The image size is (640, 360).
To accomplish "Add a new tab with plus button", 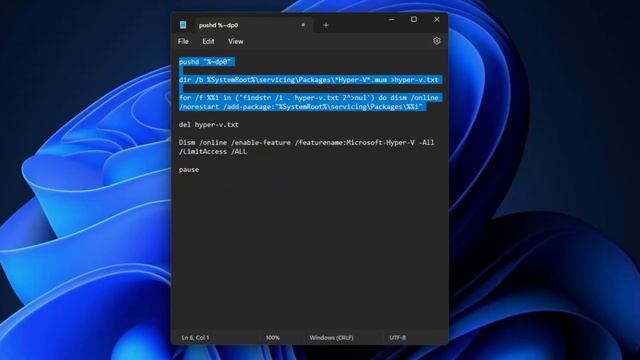I will pyautogui.click(x=326, y=25).
